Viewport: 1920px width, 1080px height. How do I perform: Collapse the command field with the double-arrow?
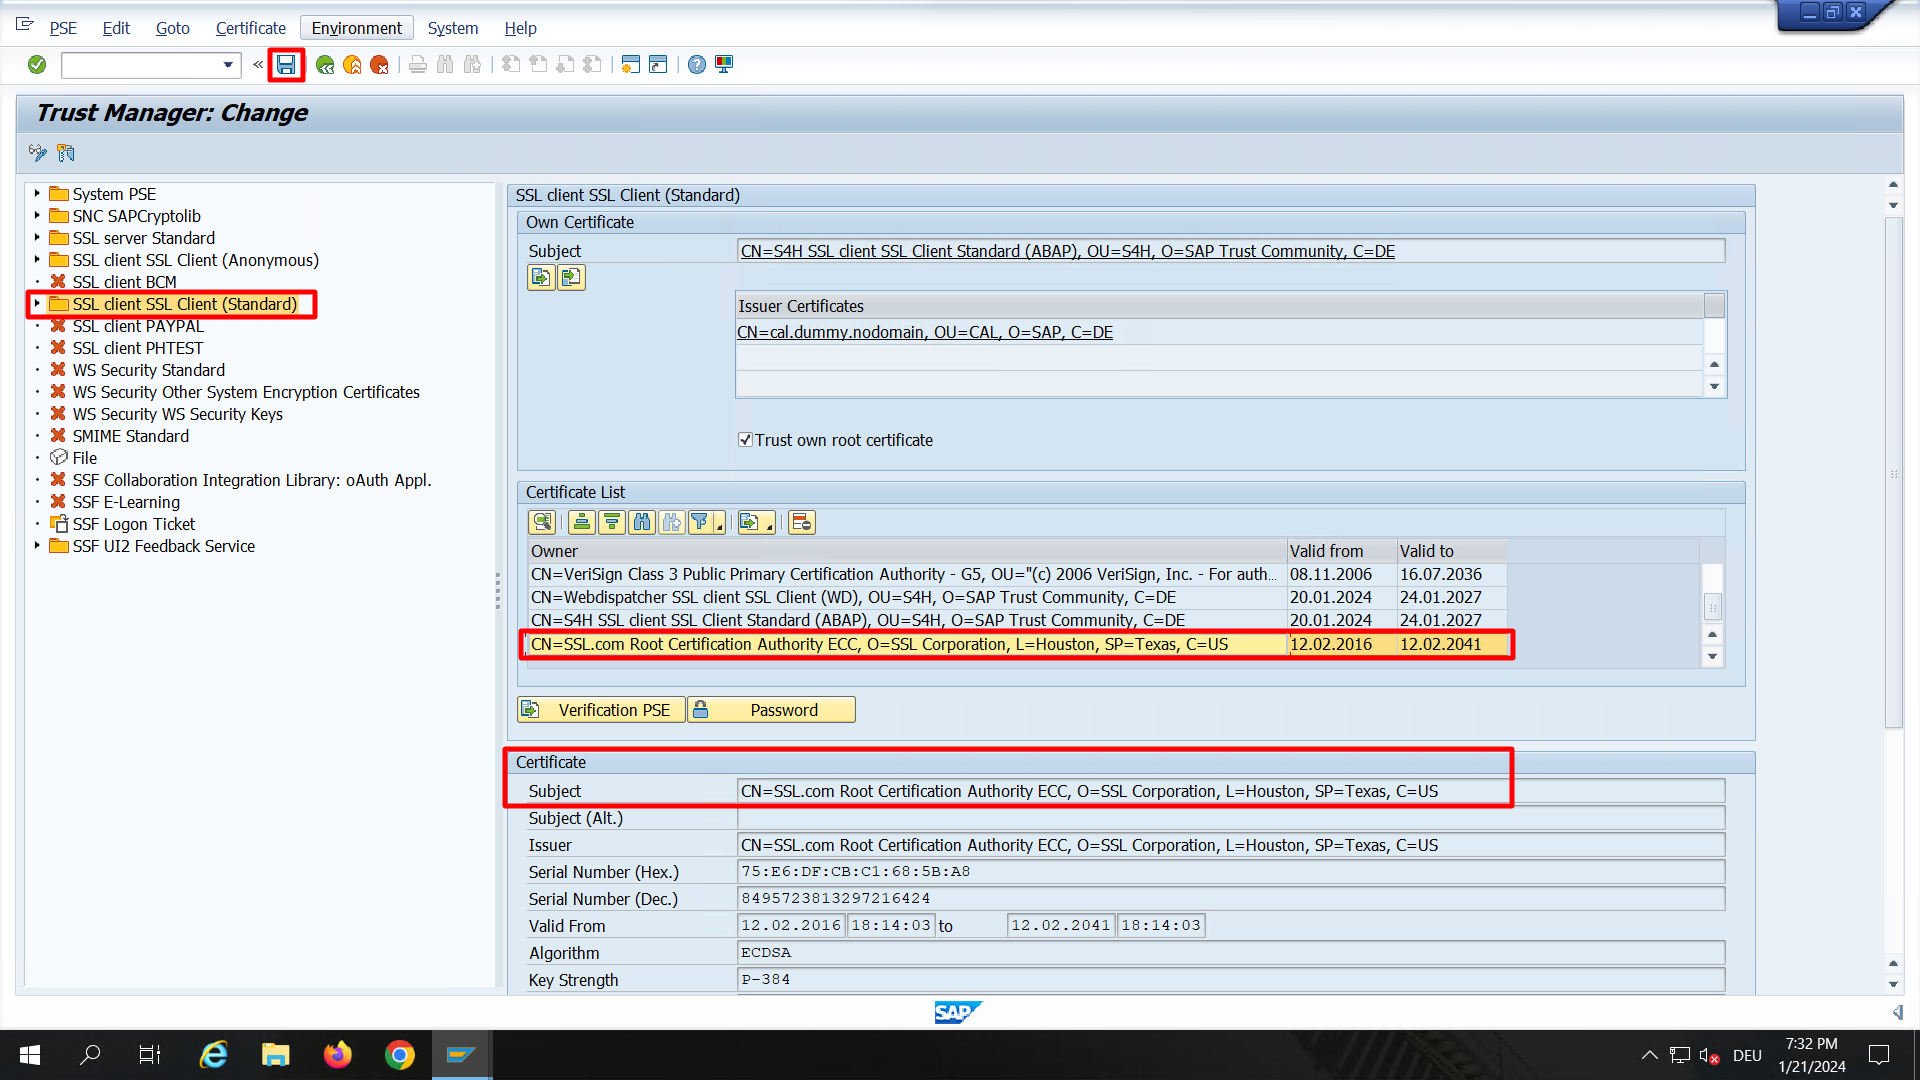click(x=258, y=65)
